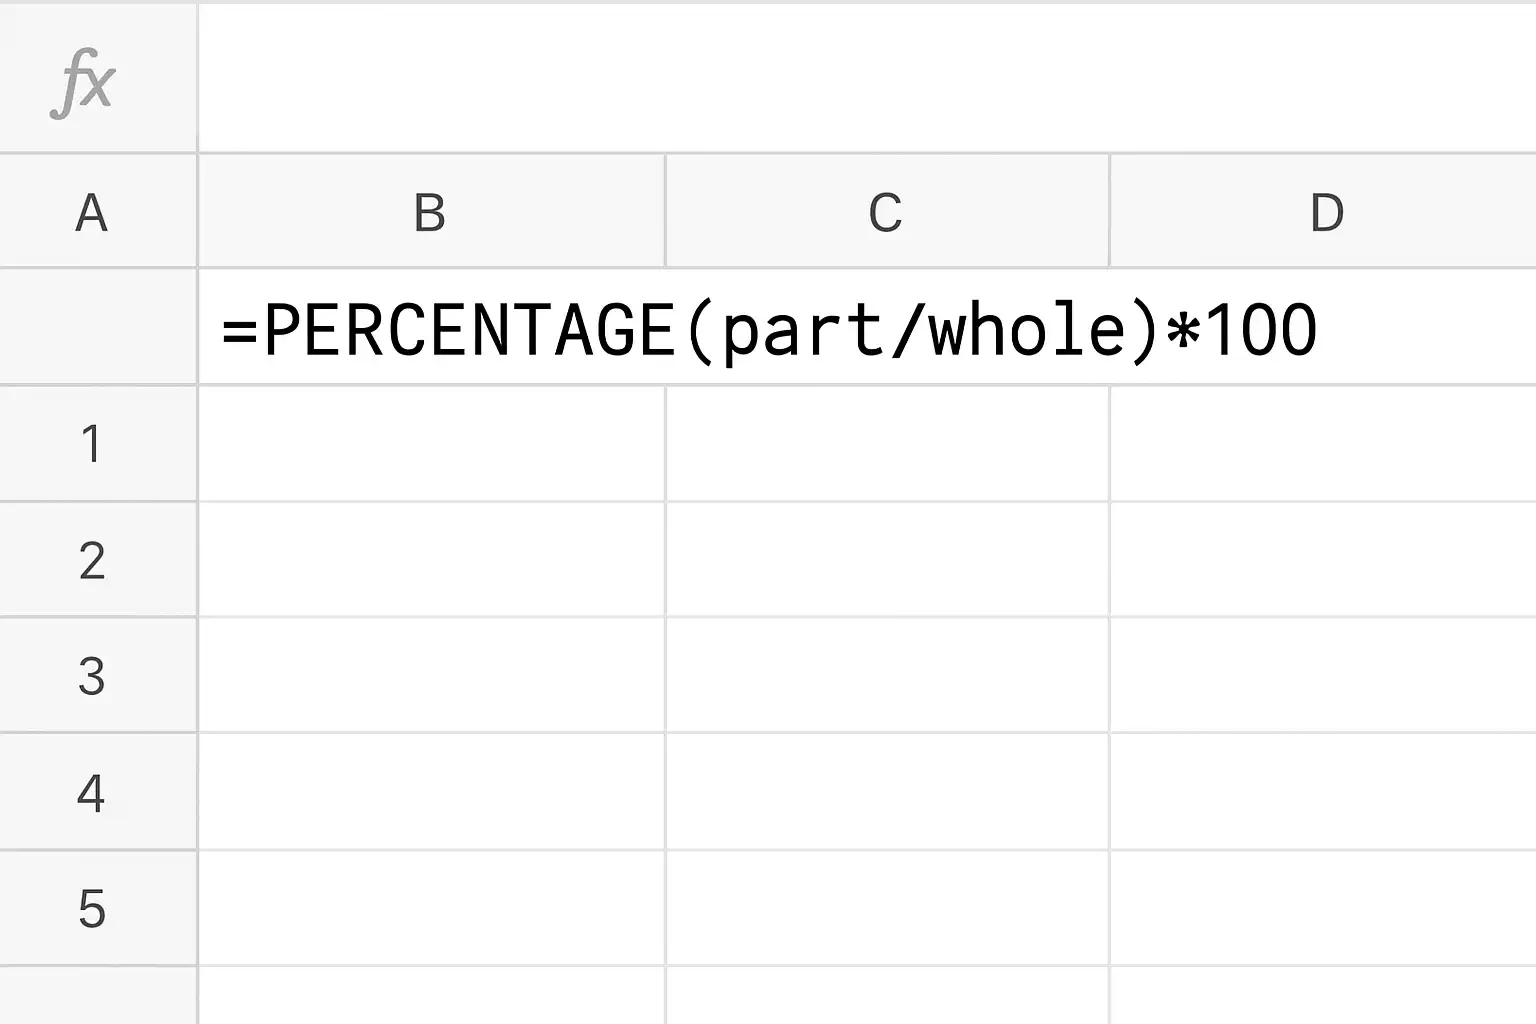Viewport: 1536px width, 1024px height.
Task: Select column A header
Action: (x=92, y=212)
